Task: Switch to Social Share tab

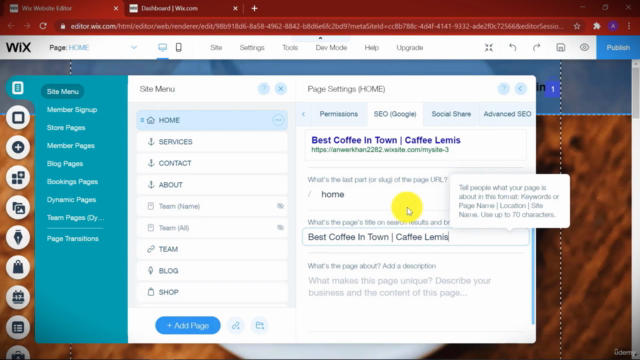Action: pos(451,114)
